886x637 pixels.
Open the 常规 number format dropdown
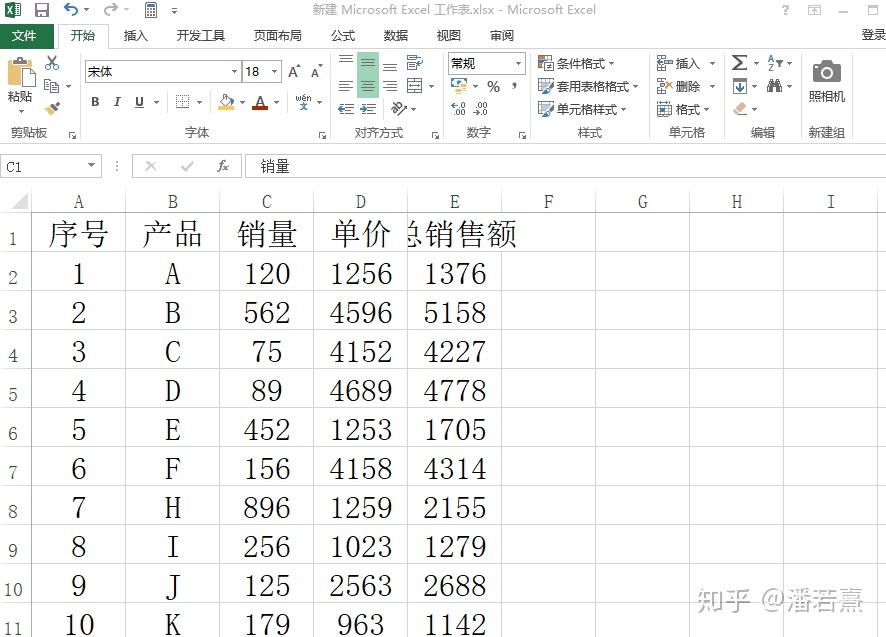[518, 63]
